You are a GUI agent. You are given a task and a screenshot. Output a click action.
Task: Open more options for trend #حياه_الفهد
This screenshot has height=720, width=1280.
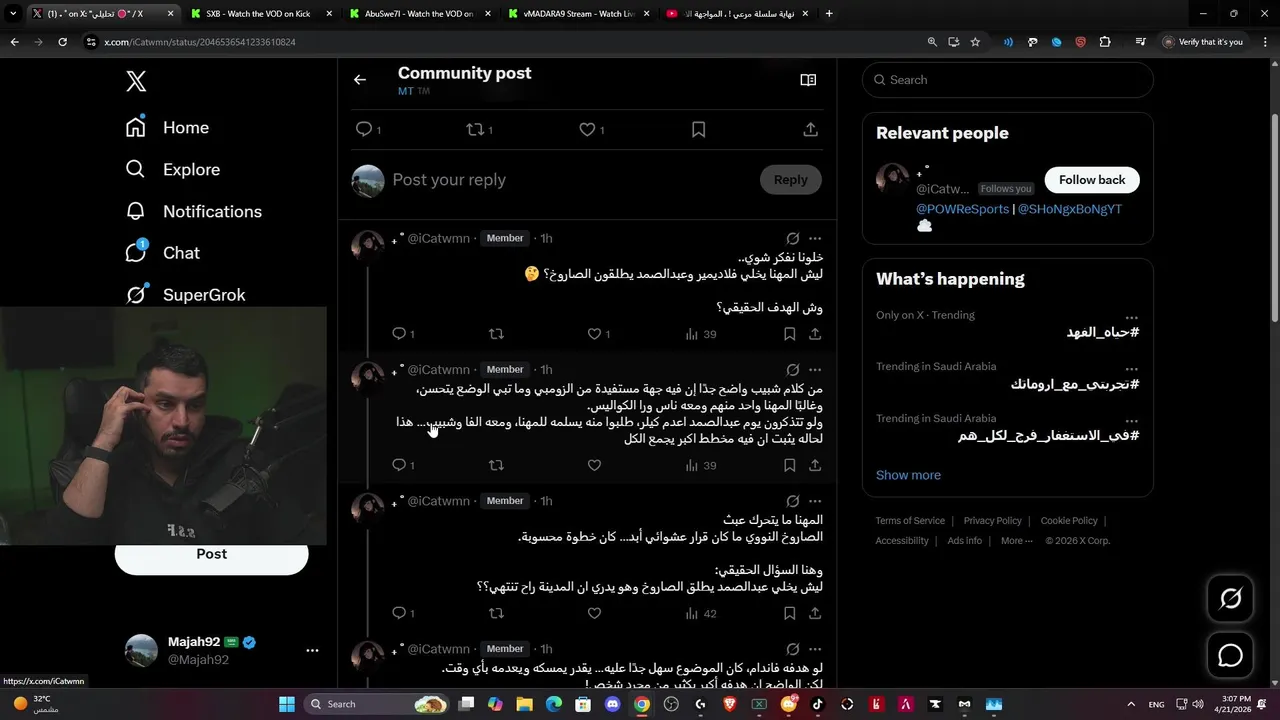coord(1131,317)
